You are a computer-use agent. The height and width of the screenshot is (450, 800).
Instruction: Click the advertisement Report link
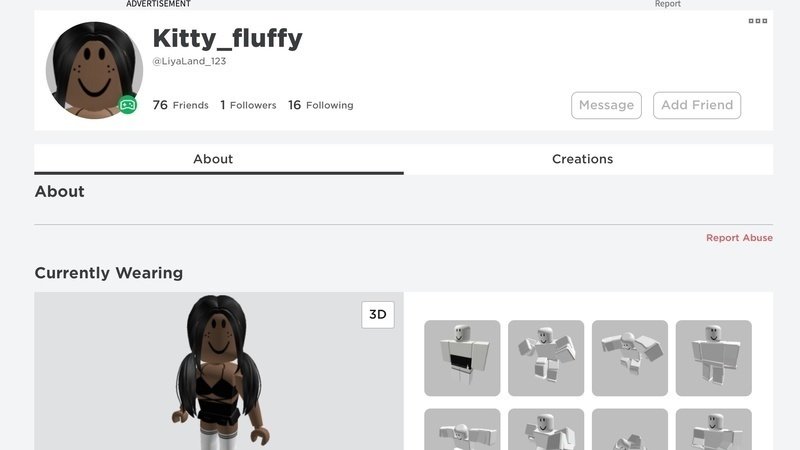tap(667, 4)
